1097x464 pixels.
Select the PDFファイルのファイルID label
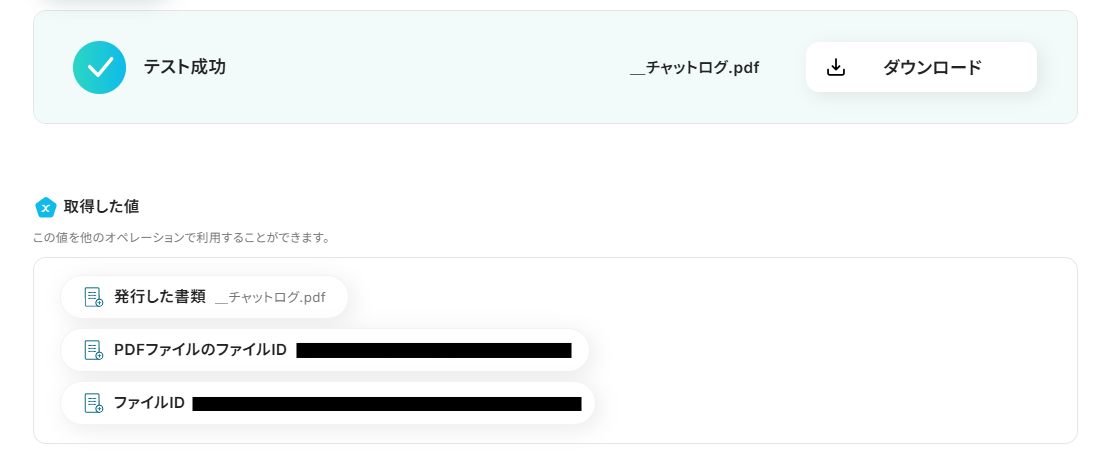200,350
